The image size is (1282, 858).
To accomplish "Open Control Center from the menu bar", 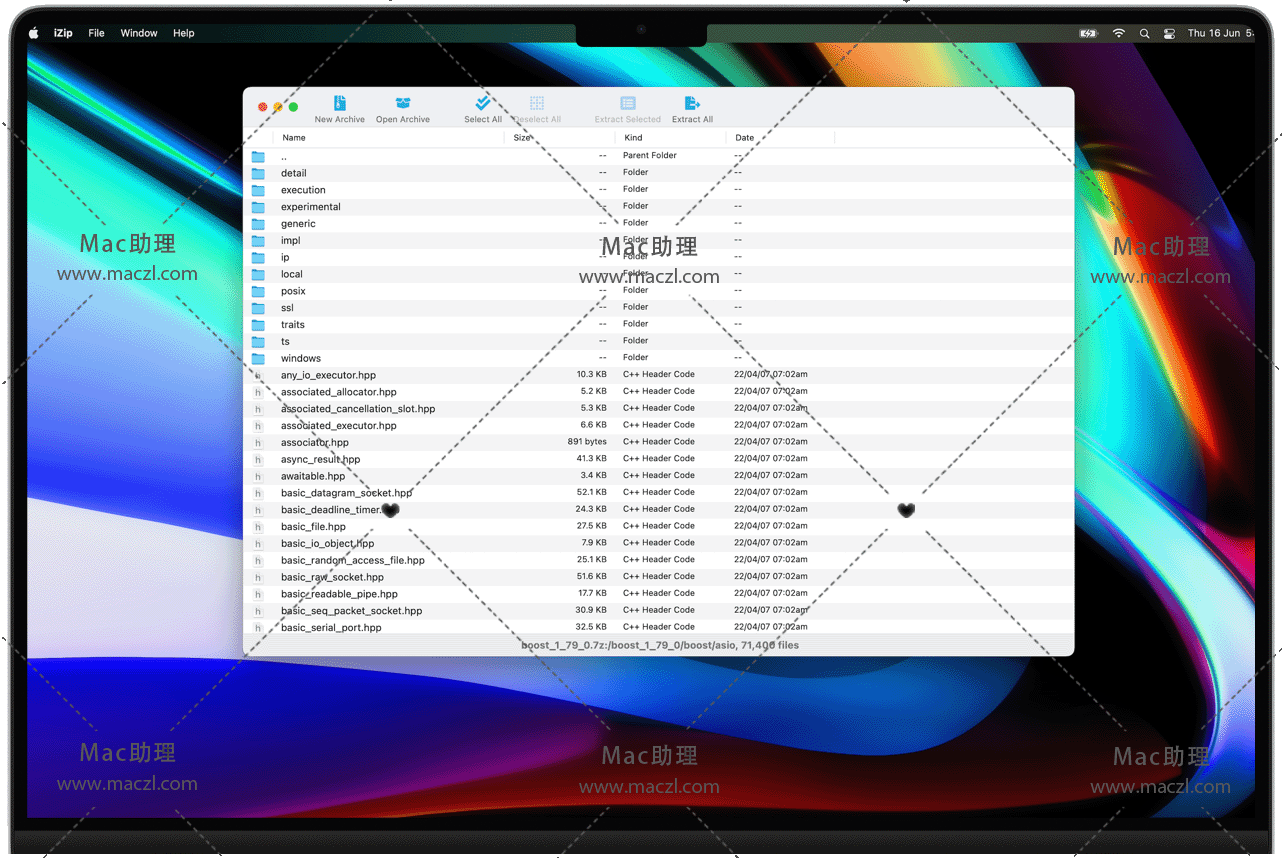I will point(1169,33).
